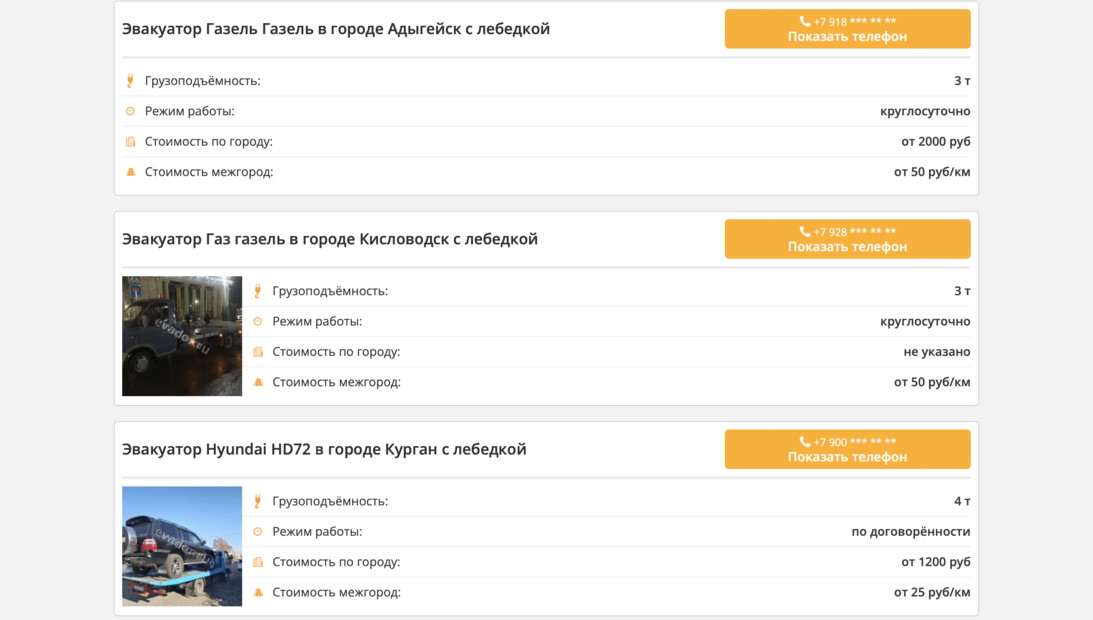
Task: Show phone number starting +7 918
Action: (847, 29)
